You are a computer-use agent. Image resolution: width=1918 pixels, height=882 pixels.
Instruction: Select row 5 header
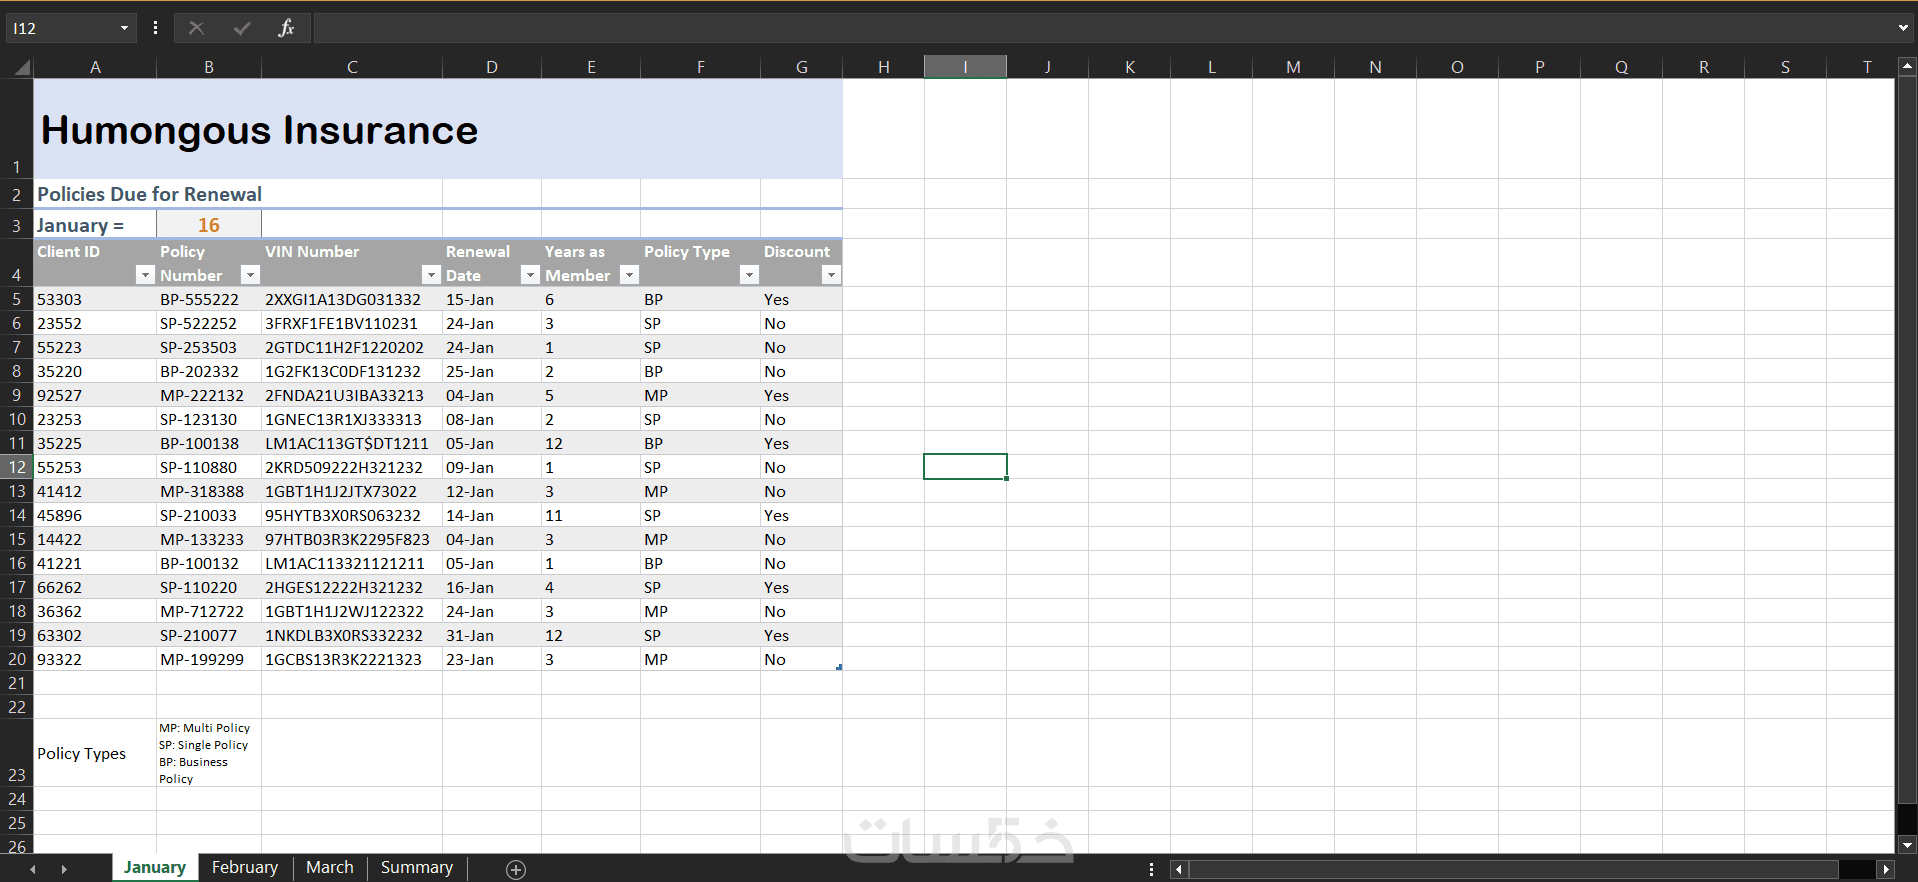17,299
